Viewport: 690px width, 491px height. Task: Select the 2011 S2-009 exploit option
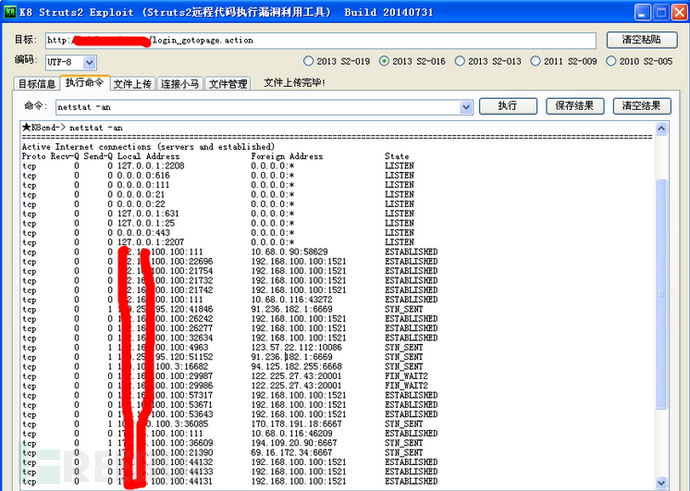(564, 61)
